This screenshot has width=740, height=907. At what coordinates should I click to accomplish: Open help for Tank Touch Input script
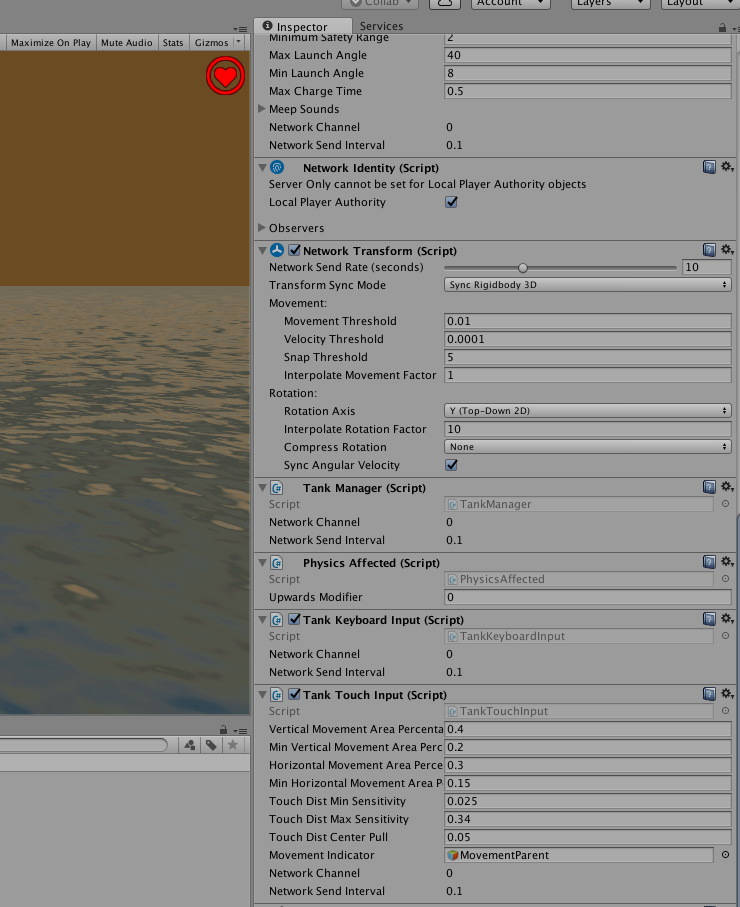(x=709, y=694)
